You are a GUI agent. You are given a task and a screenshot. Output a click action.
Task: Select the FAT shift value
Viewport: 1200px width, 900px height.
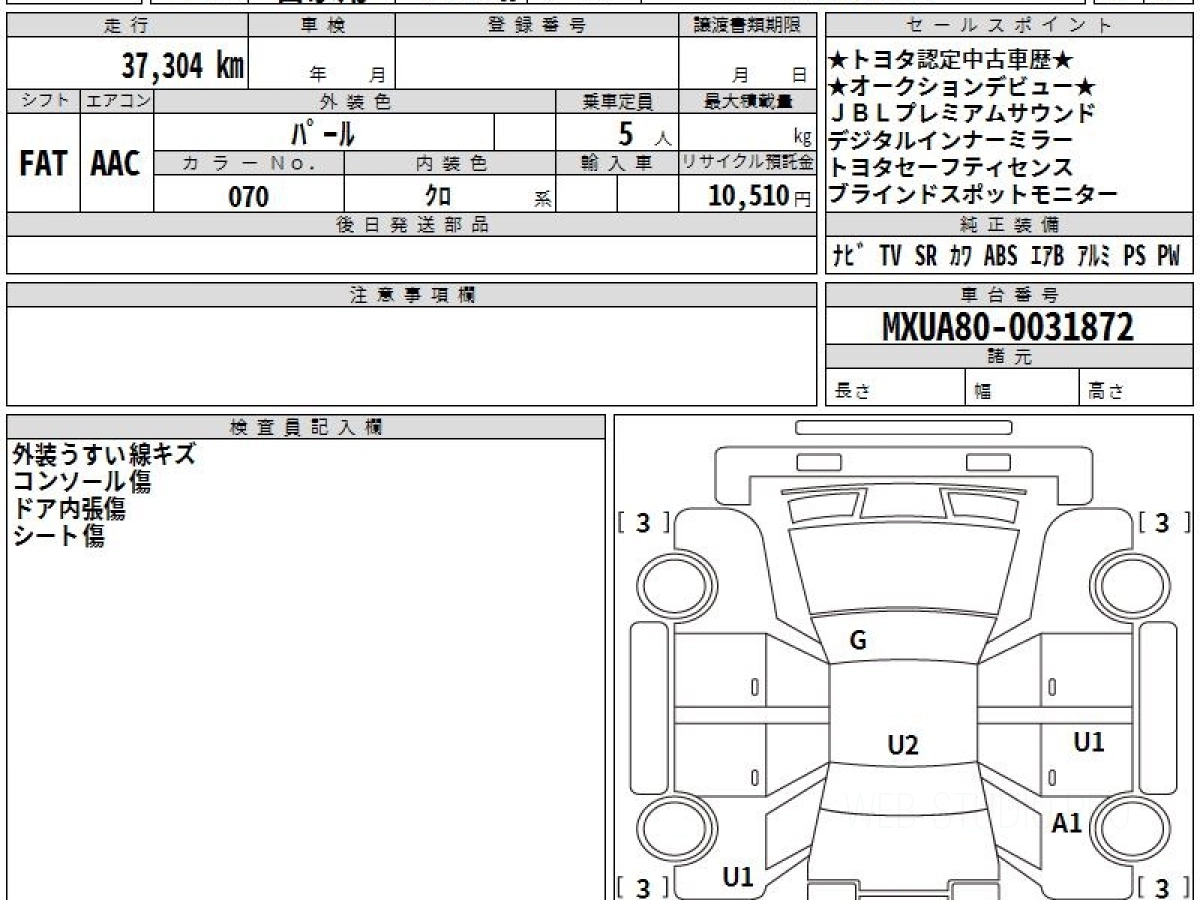(43, 164)
